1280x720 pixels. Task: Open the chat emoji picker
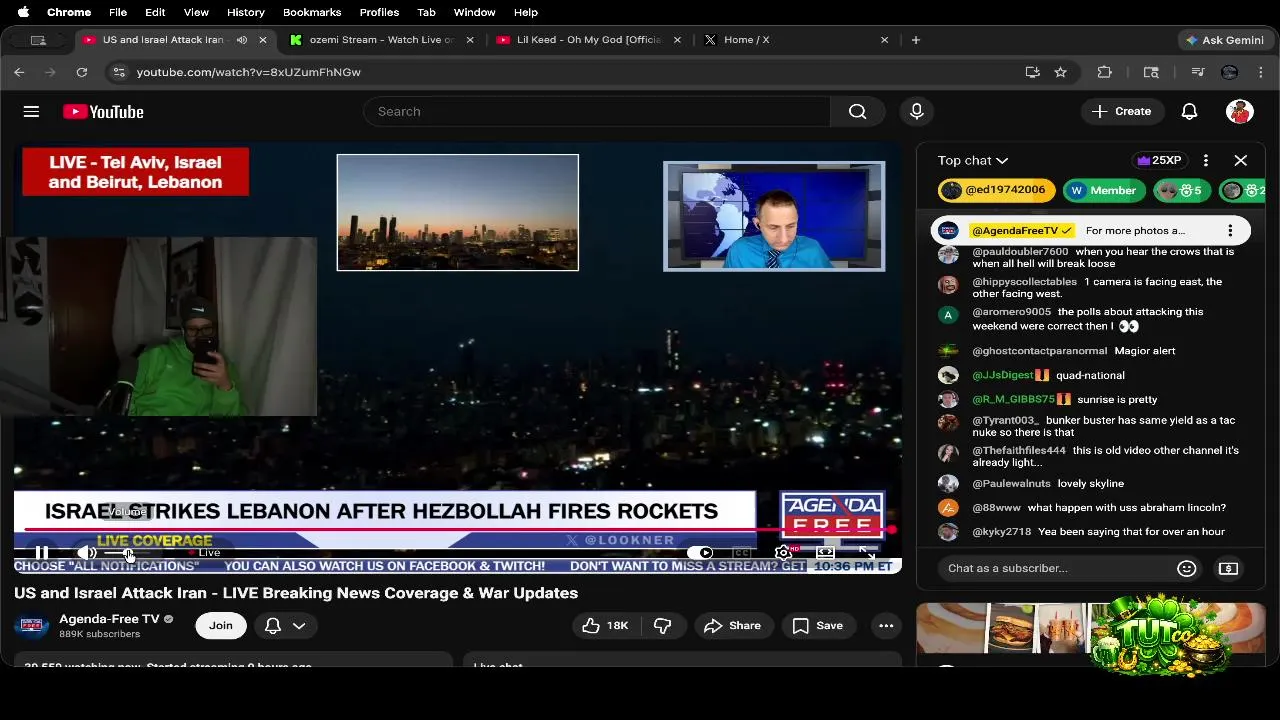pos(1187,568)
